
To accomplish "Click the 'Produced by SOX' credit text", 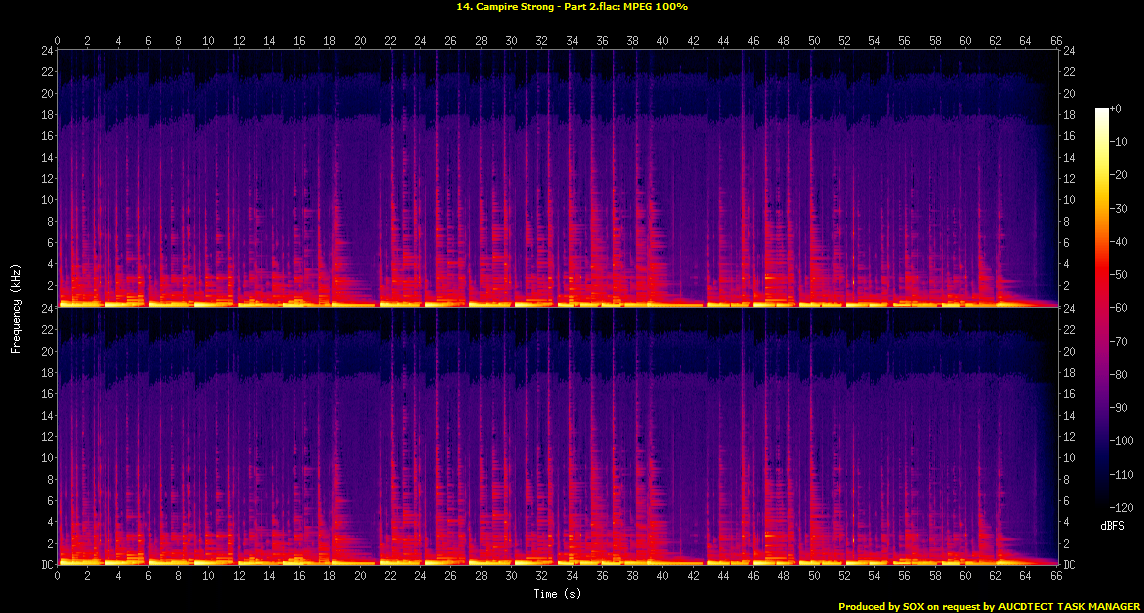I will 987,606.
